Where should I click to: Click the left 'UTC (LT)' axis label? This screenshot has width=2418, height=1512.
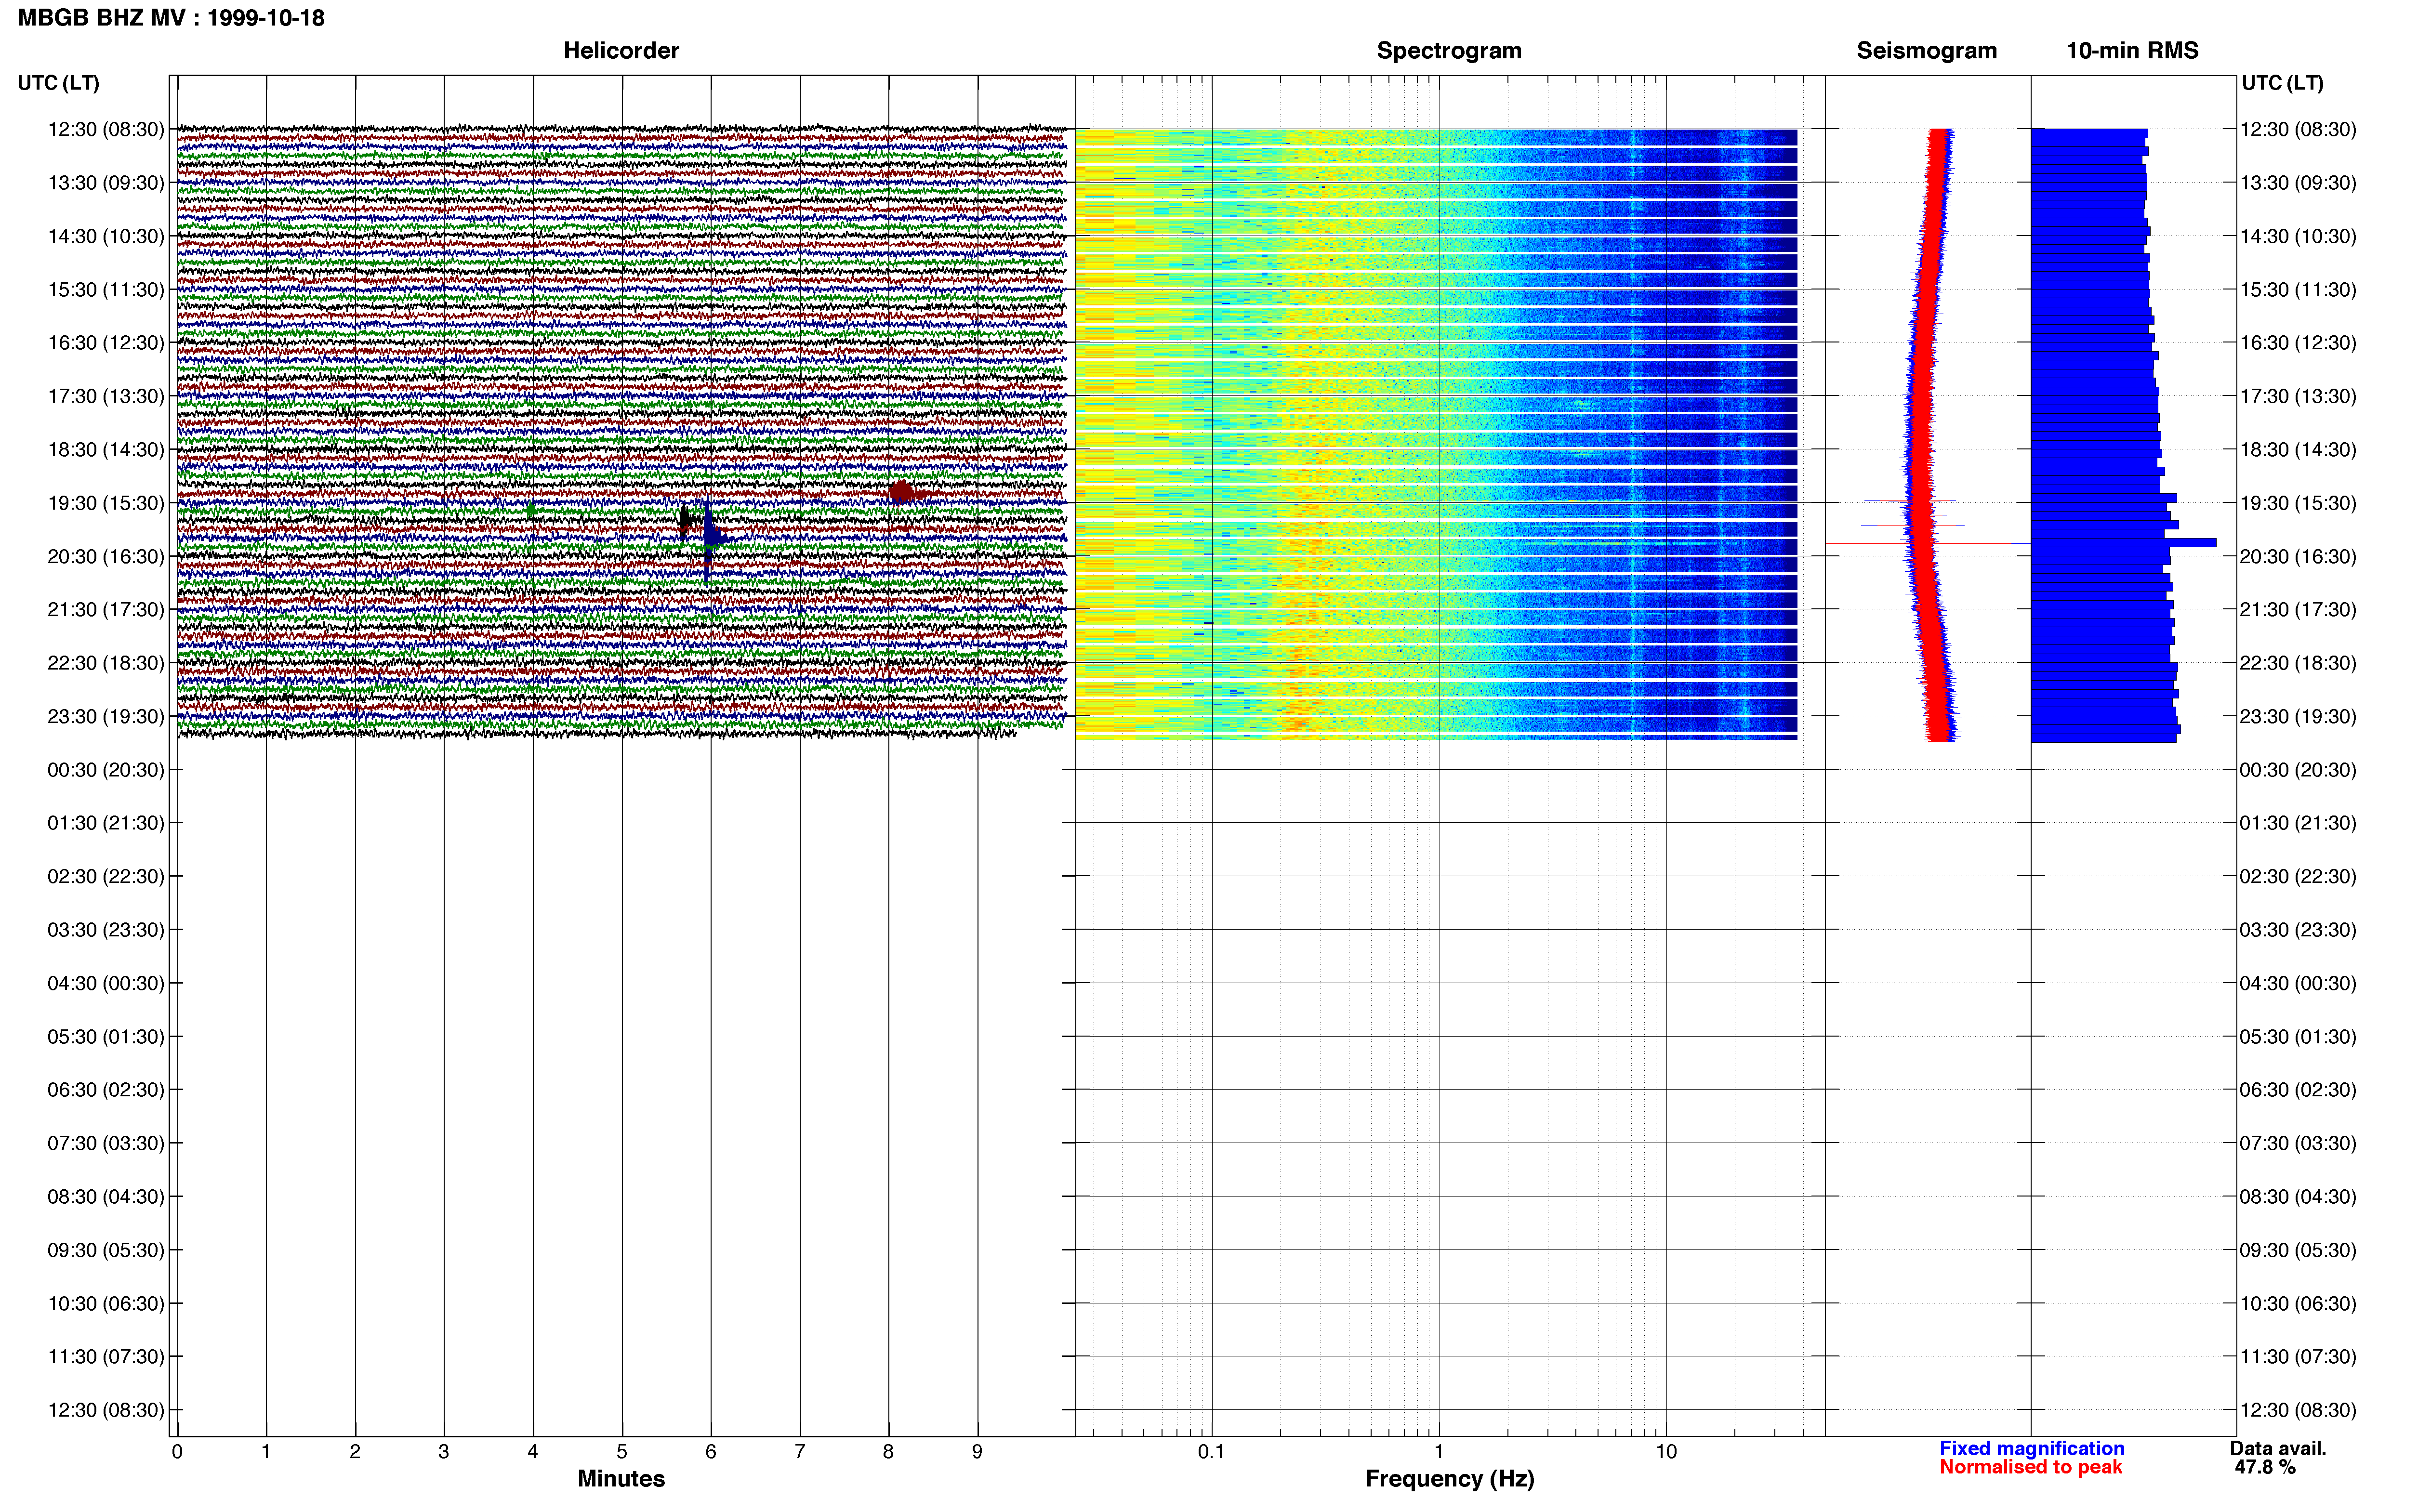point(58,83)
